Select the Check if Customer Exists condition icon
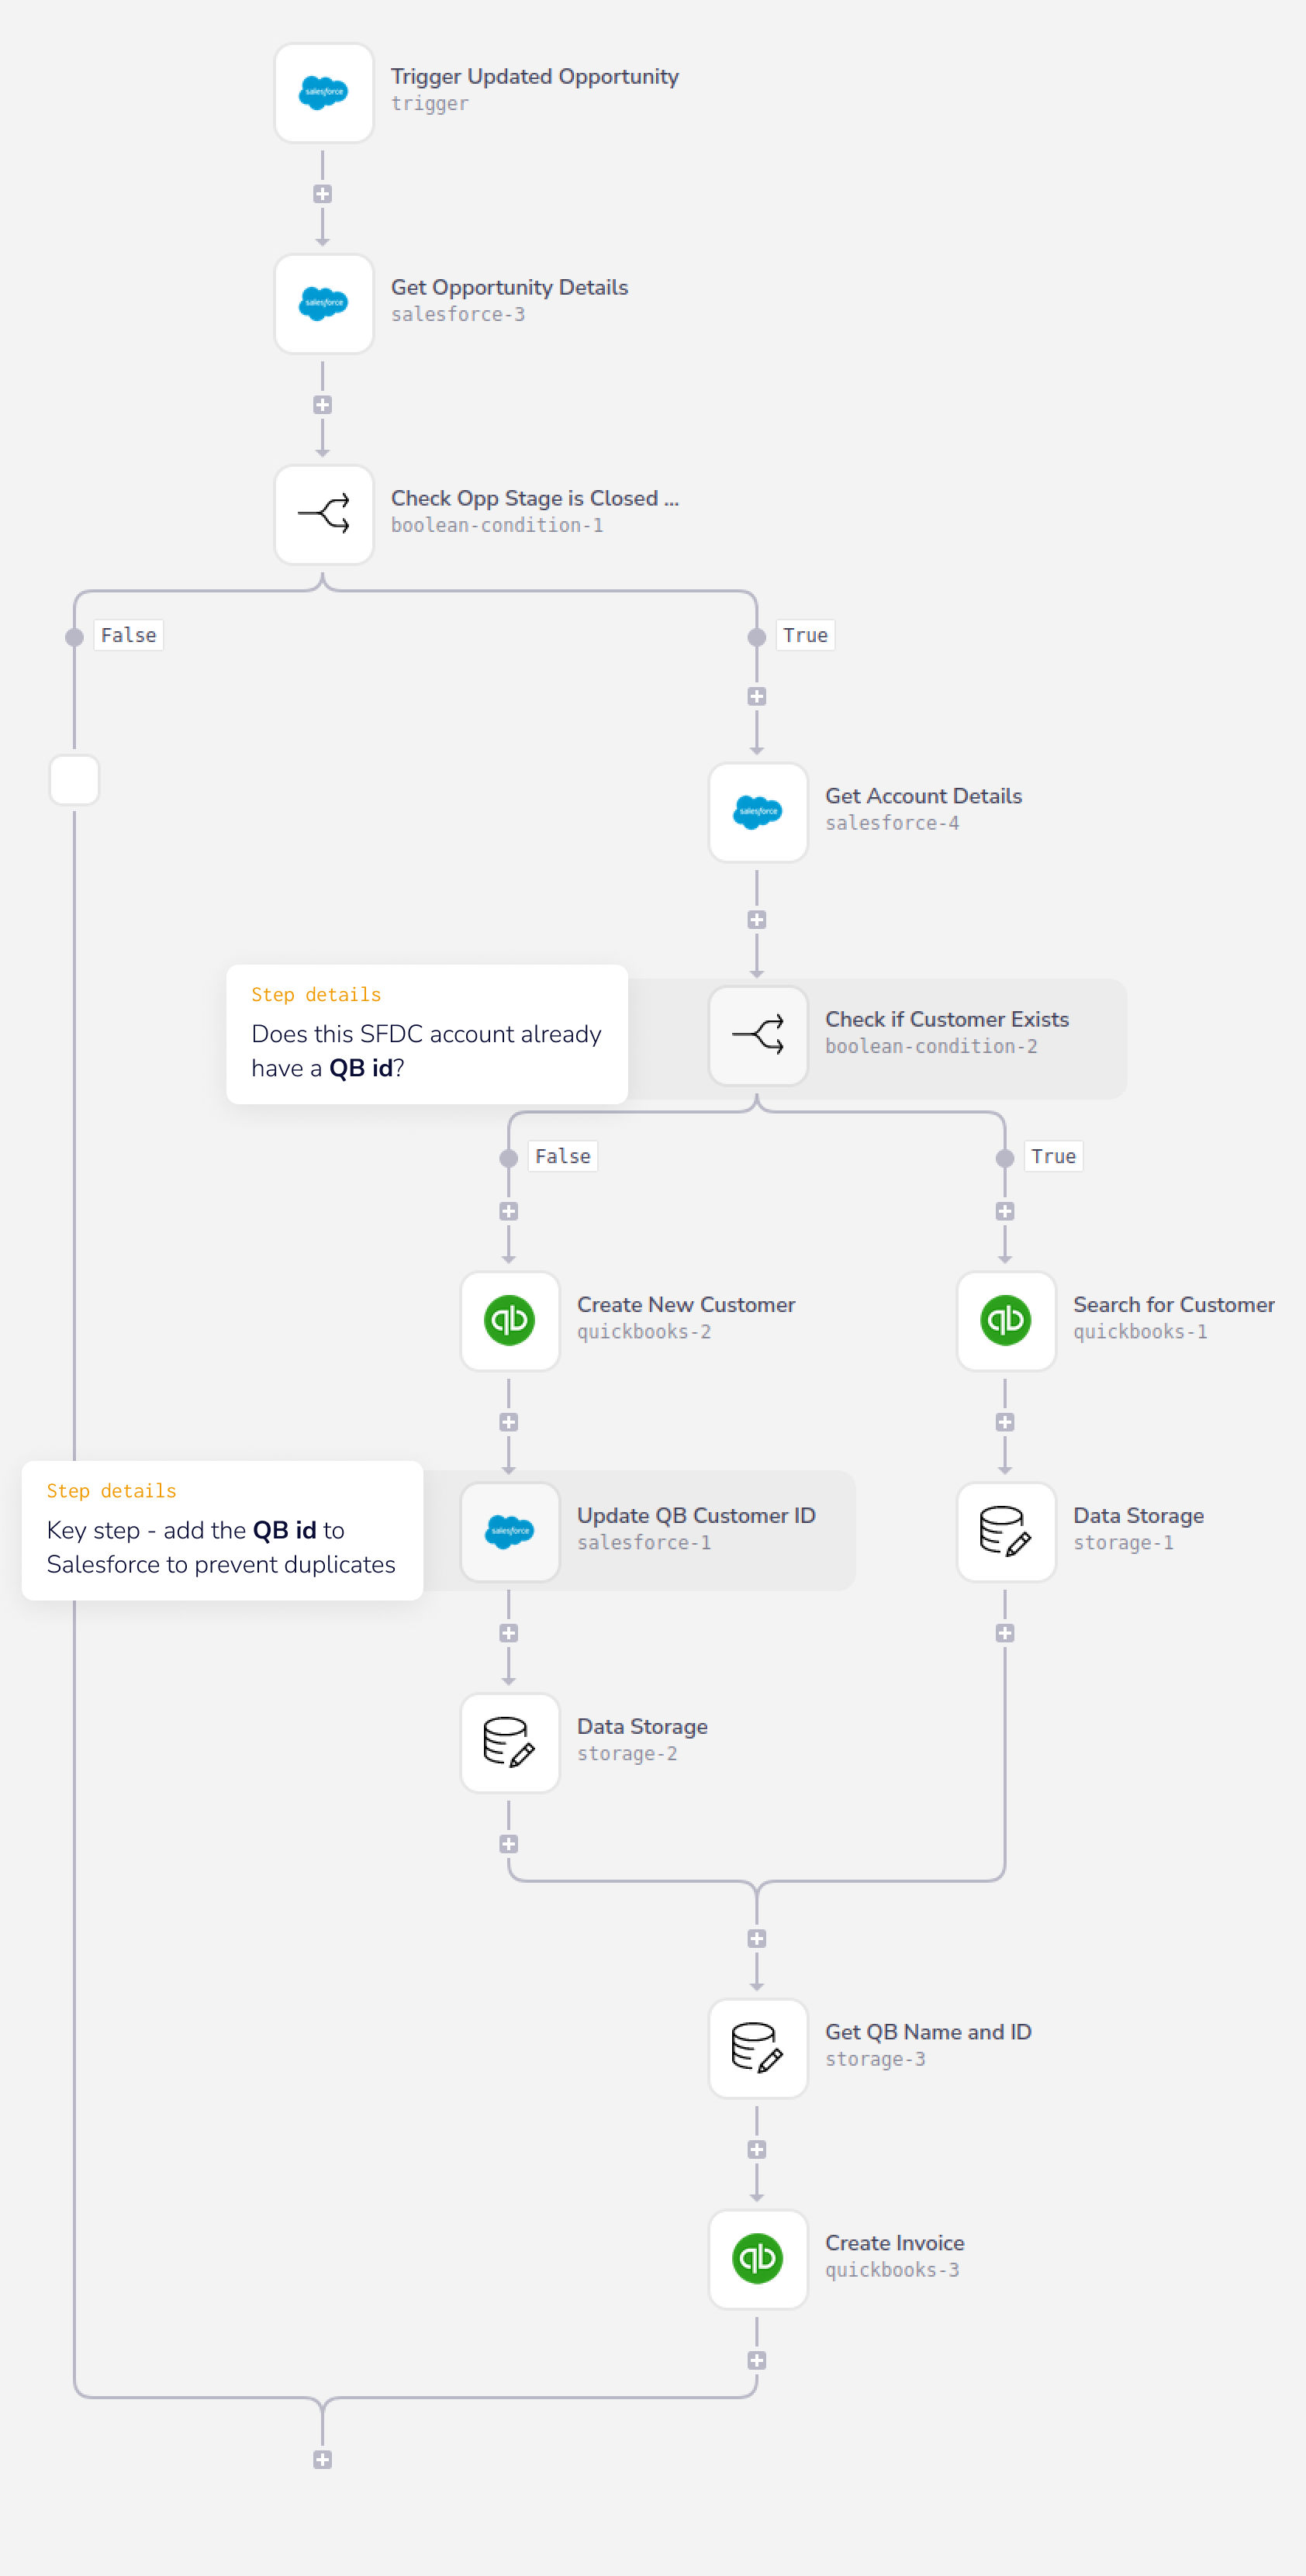This screenshot has height=2576, width=1306. click(757, 1037)
